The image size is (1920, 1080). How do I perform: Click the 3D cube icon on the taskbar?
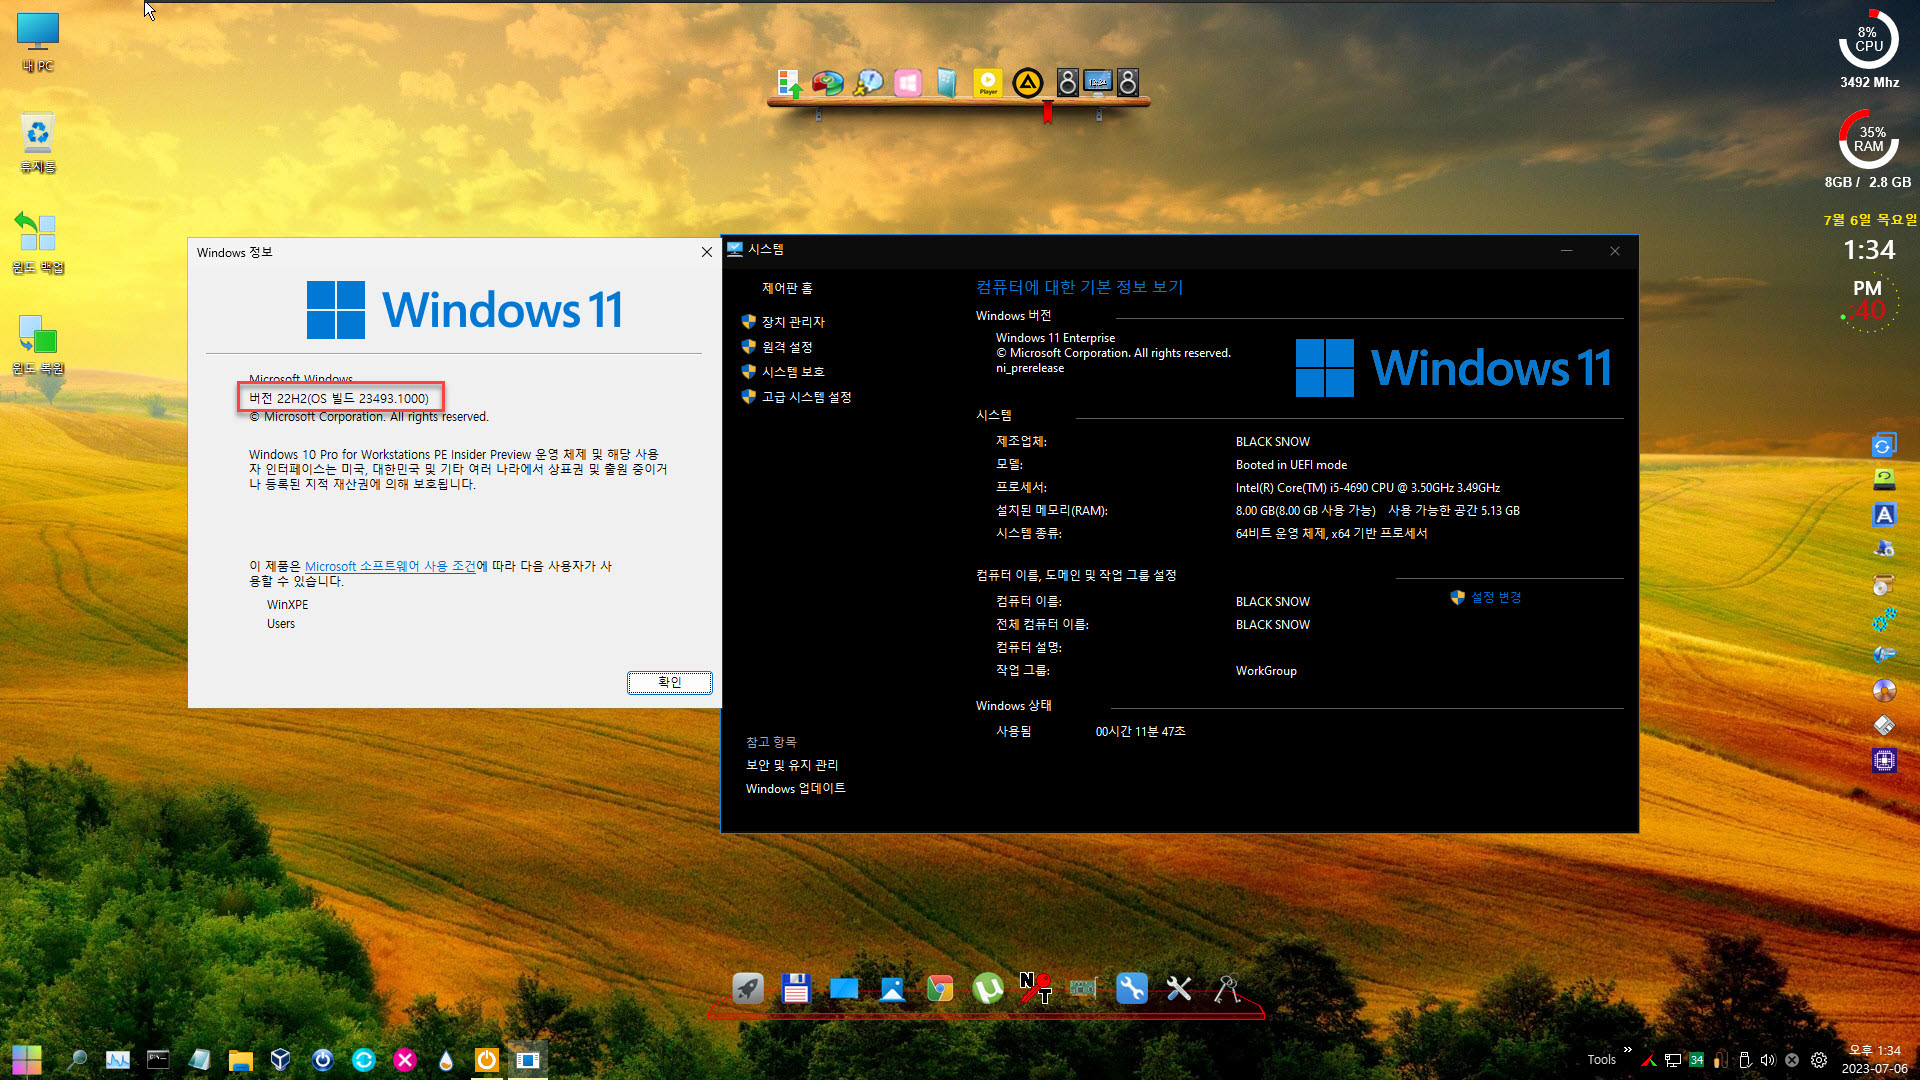tap(281, 1060)
